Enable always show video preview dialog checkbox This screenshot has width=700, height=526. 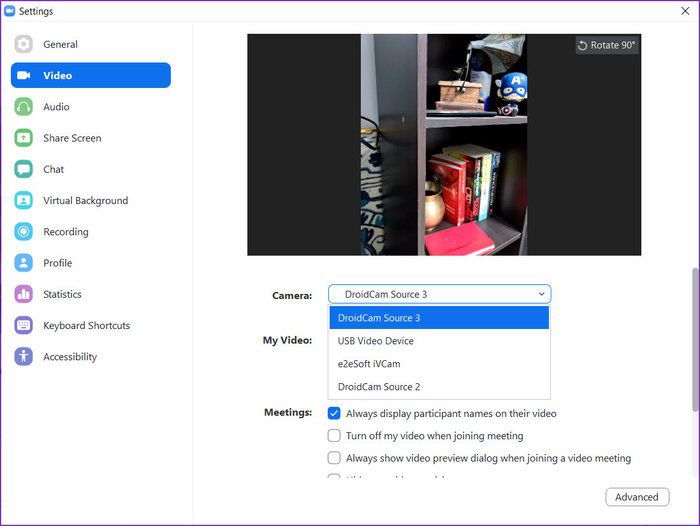click(334, 458)
